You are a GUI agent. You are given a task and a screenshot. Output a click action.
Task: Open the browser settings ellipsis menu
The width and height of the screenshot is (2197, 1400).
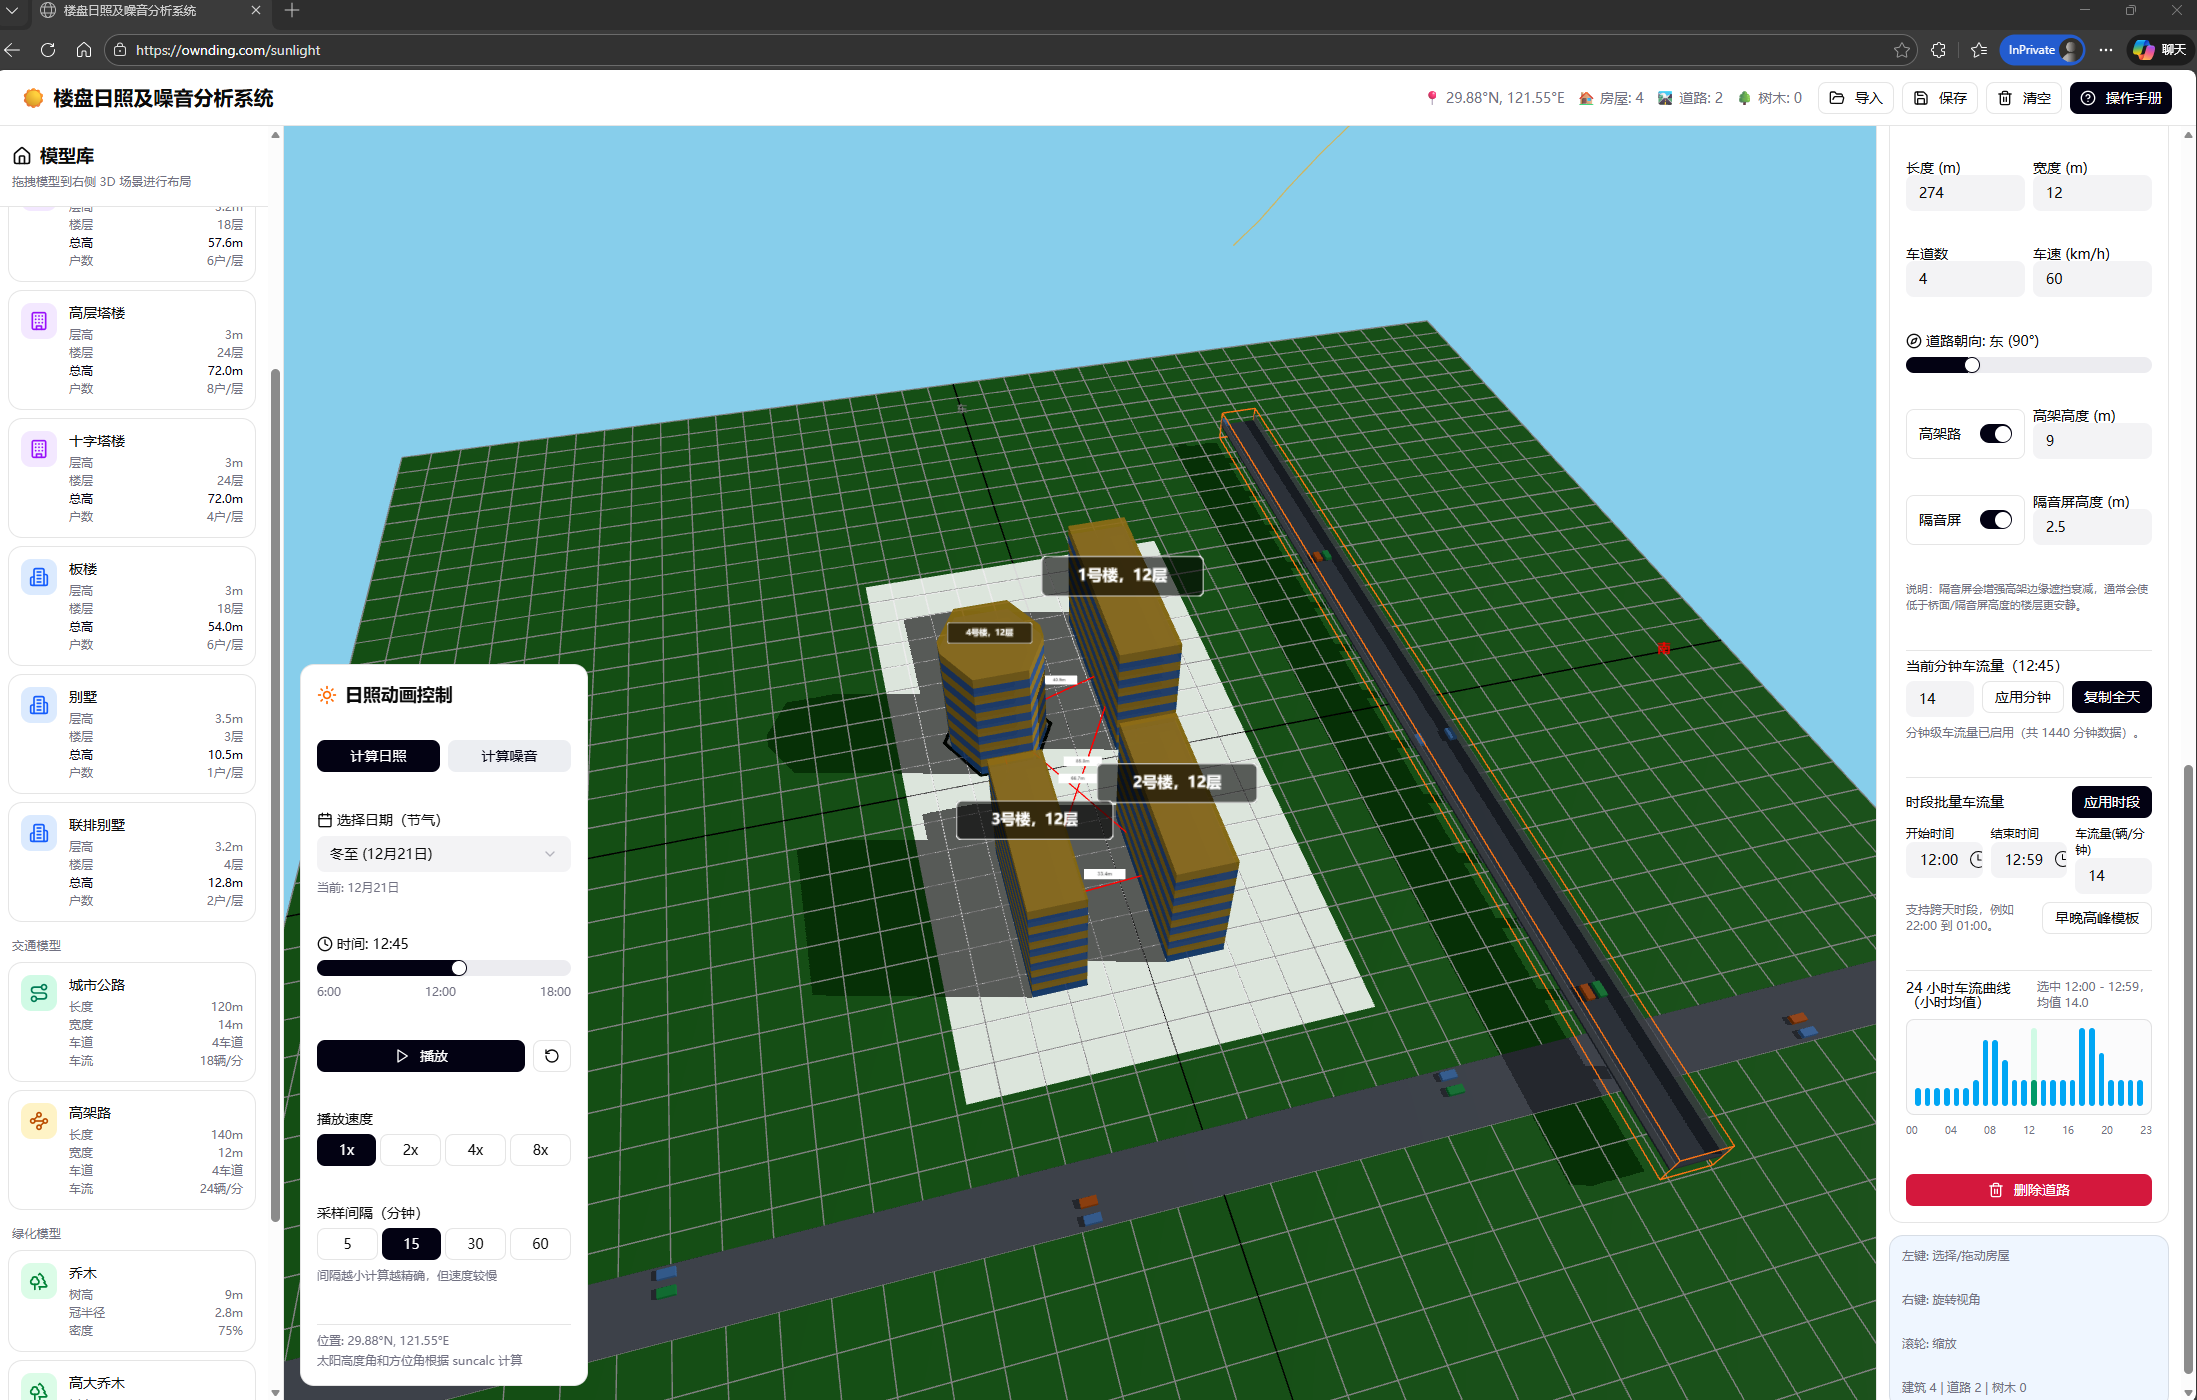click(2105, 50)
